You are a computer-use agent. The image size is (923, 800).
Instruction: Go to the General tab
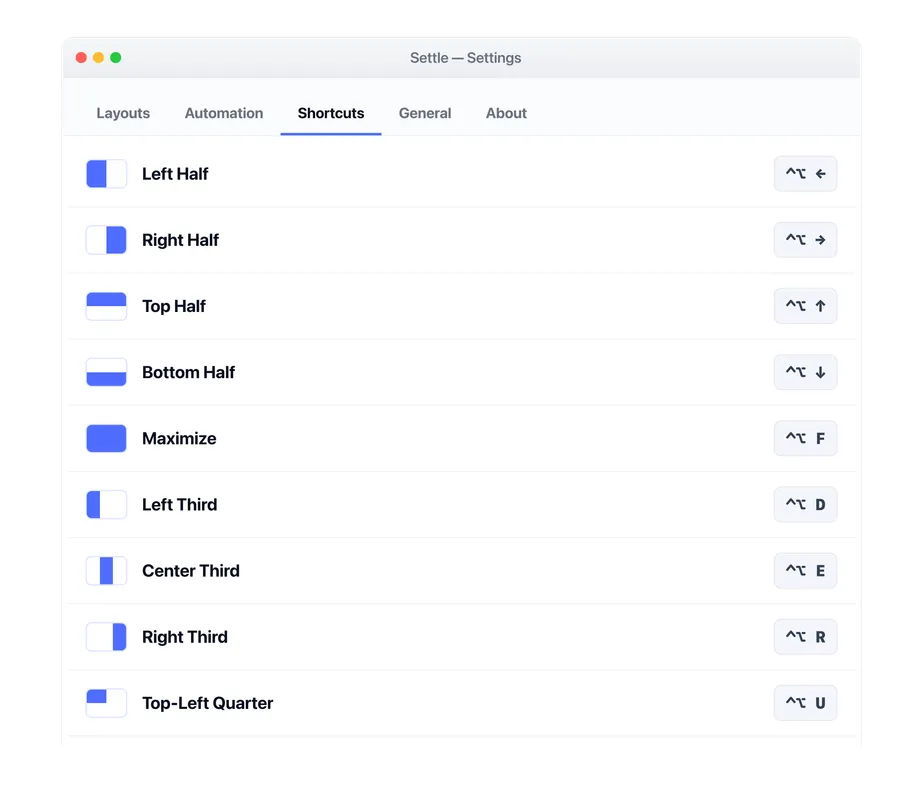click(x=425, y=113)
